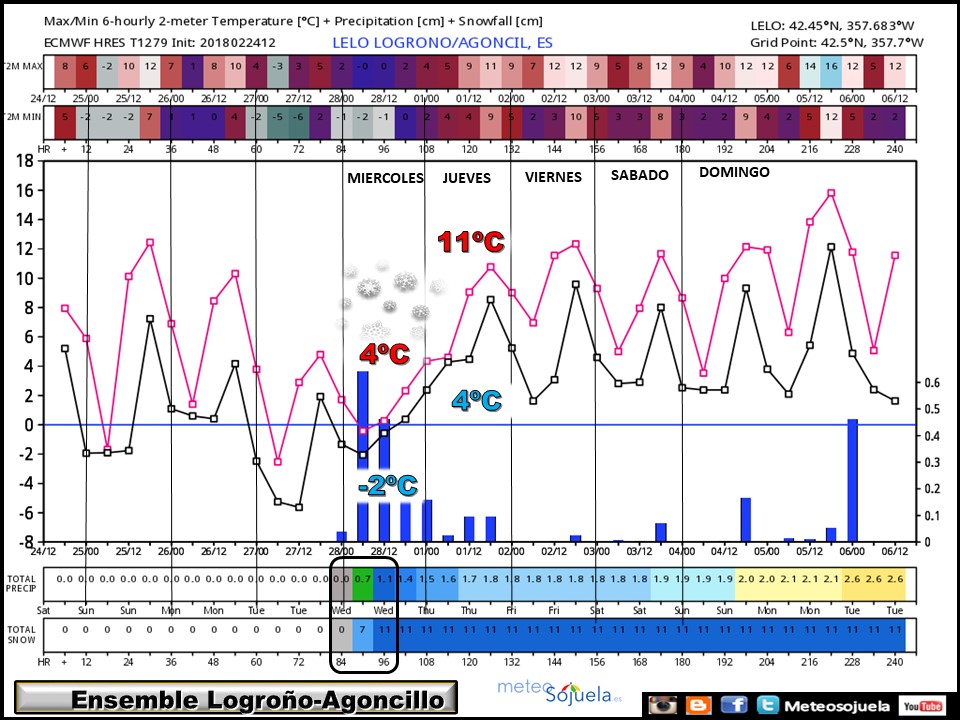
Task: Click the meteoSojuela.es logo
Action: click(x=560, y=692)
